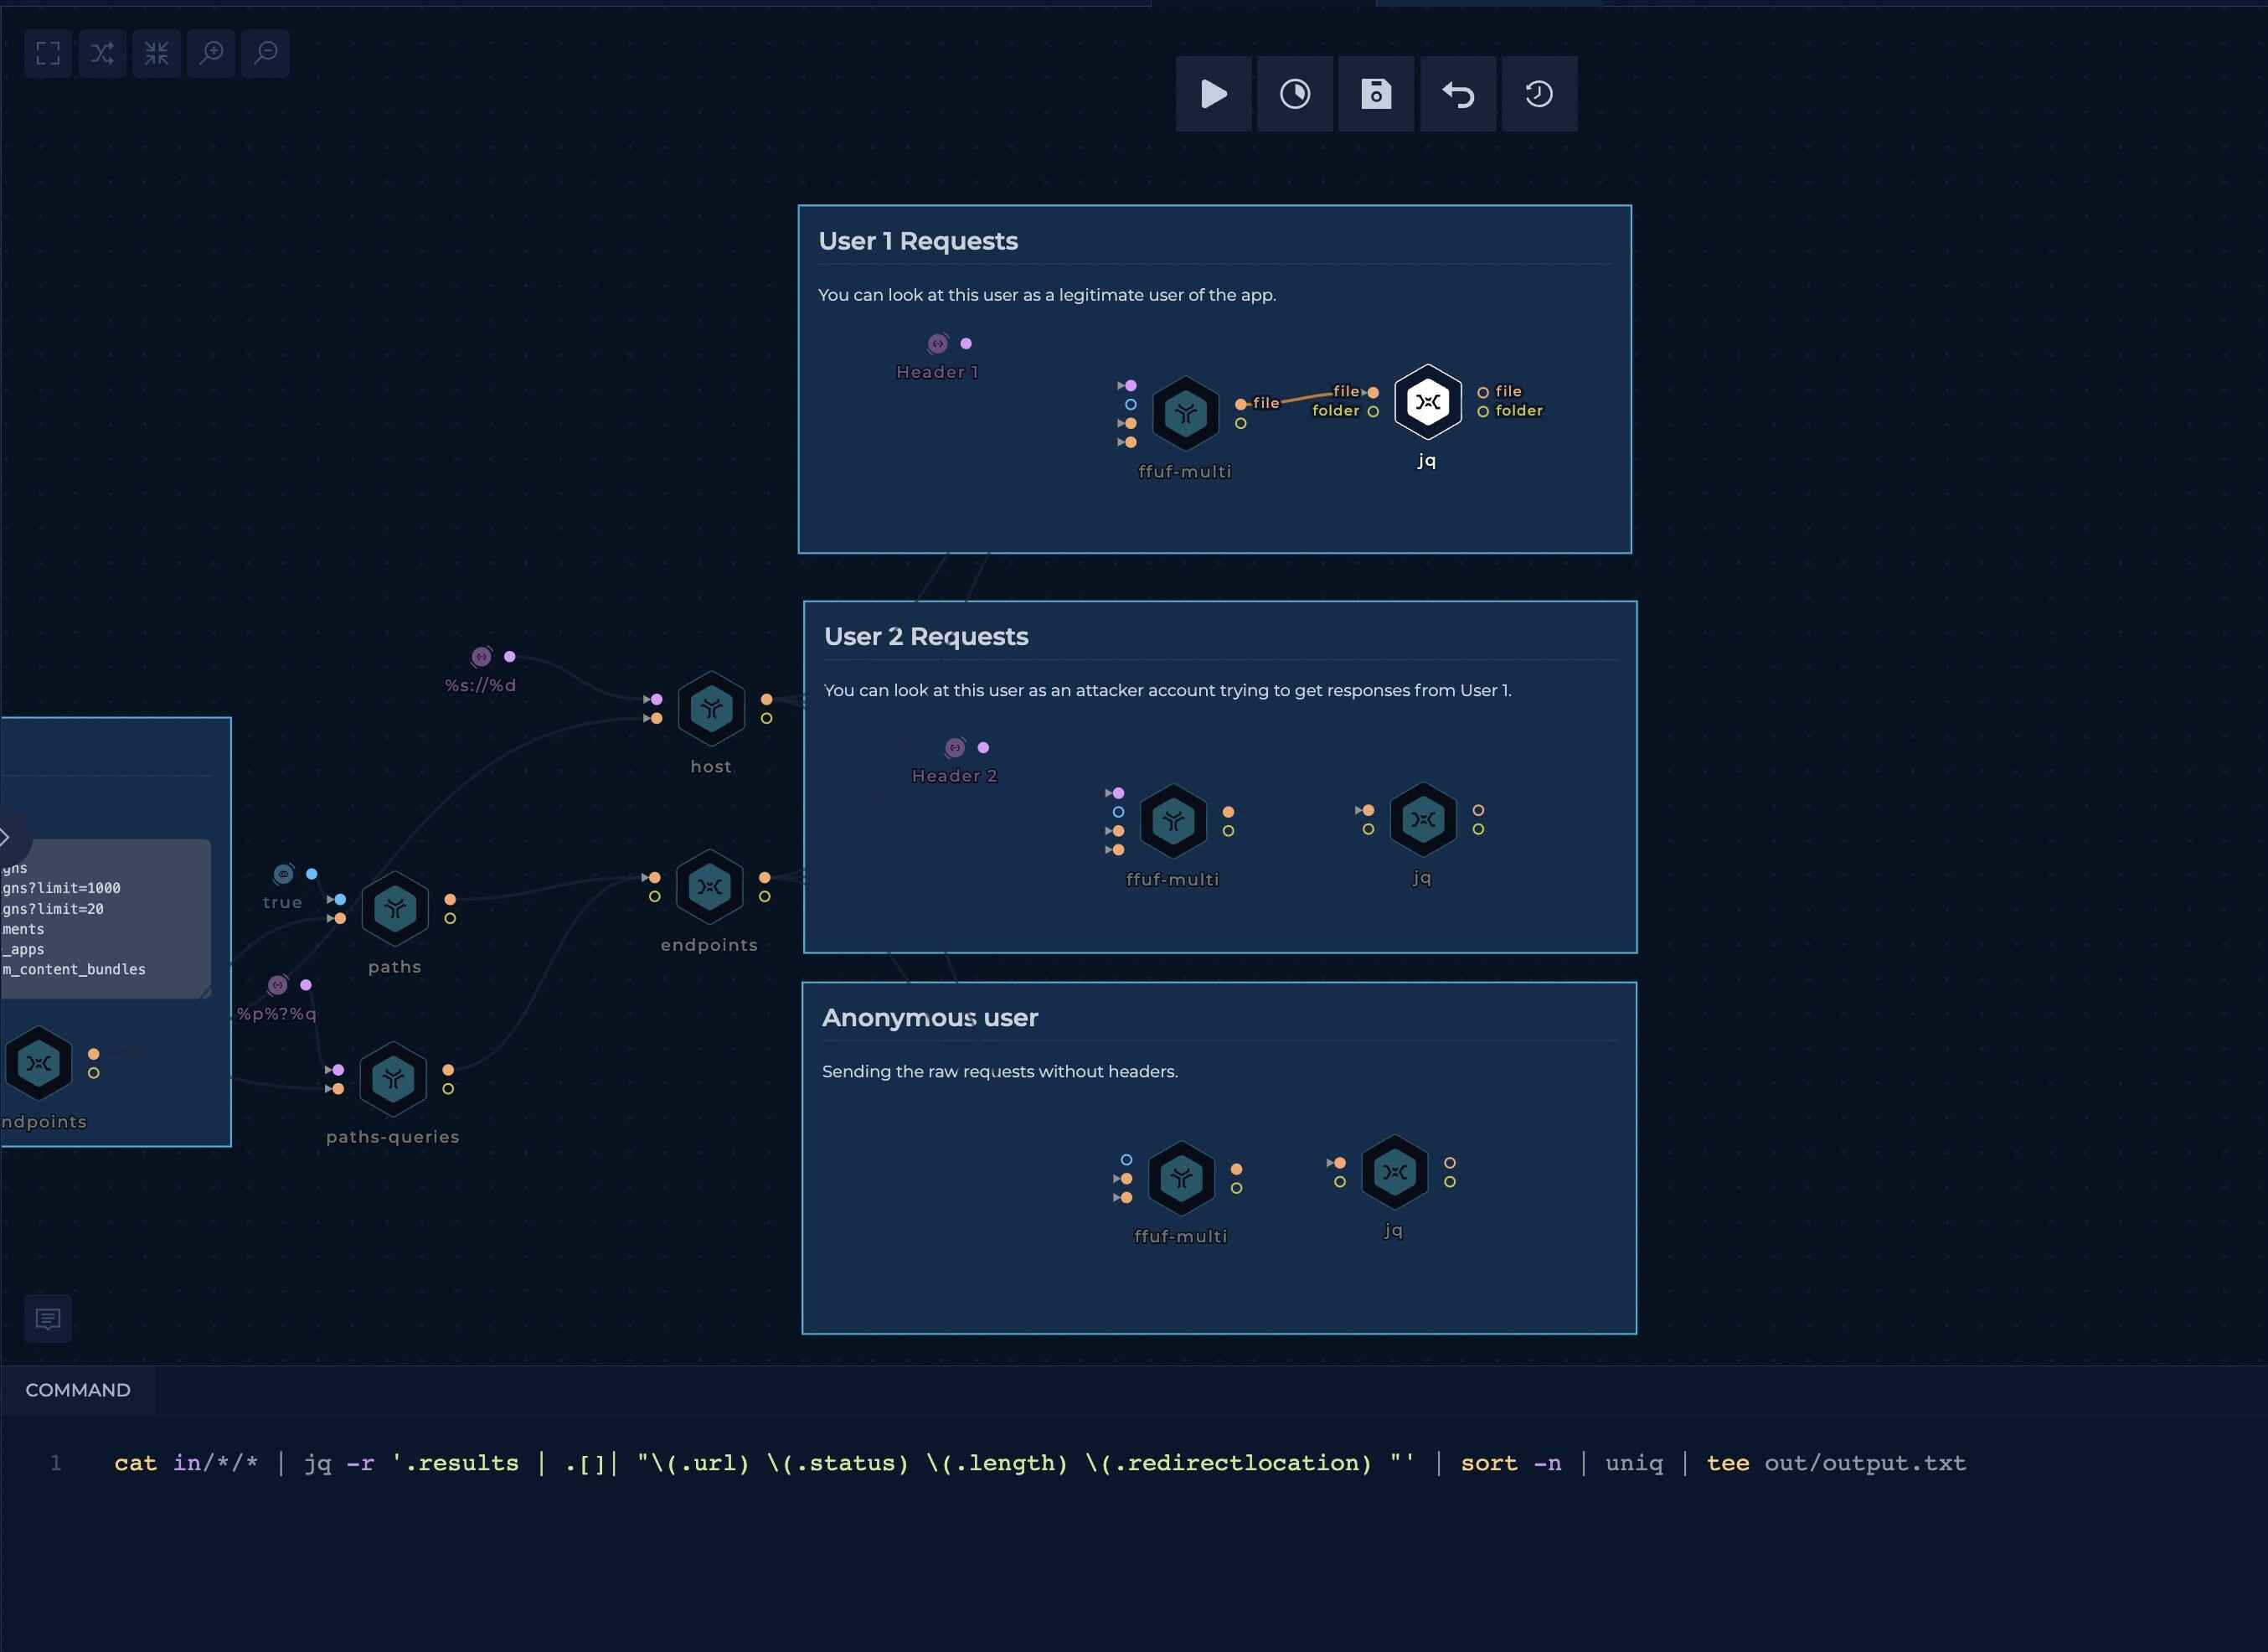
Task: Click the collapse arrows icon
Action: pos(157,53)
